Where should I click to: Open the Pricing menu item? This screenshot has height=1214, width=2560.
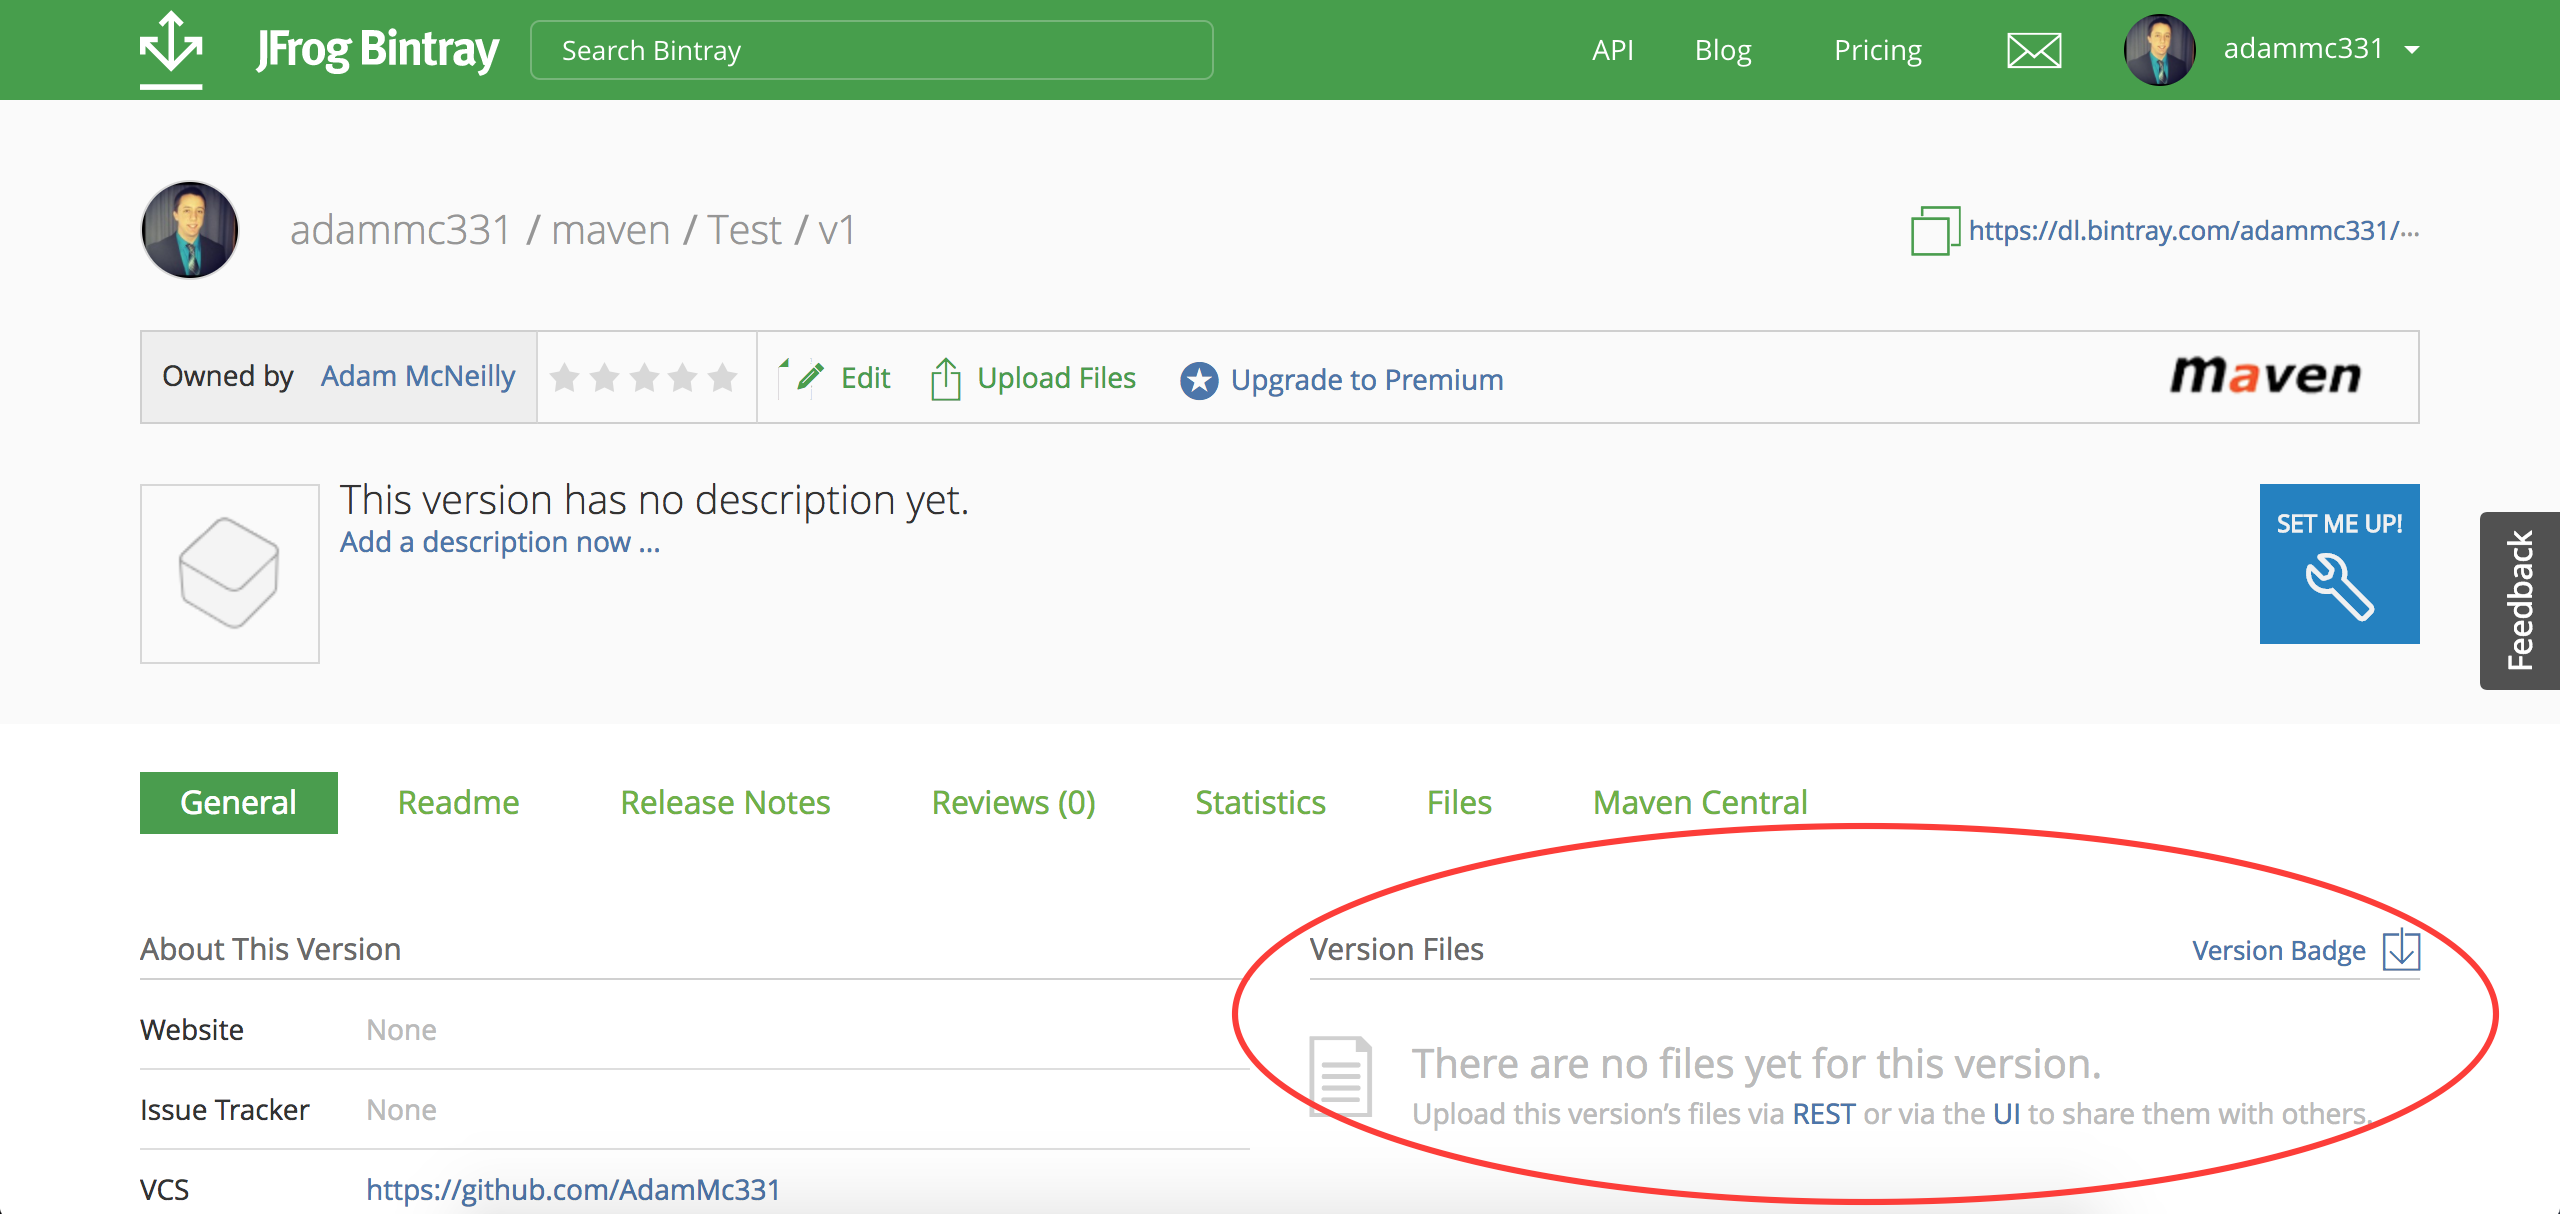click(x=1877, y=50)
